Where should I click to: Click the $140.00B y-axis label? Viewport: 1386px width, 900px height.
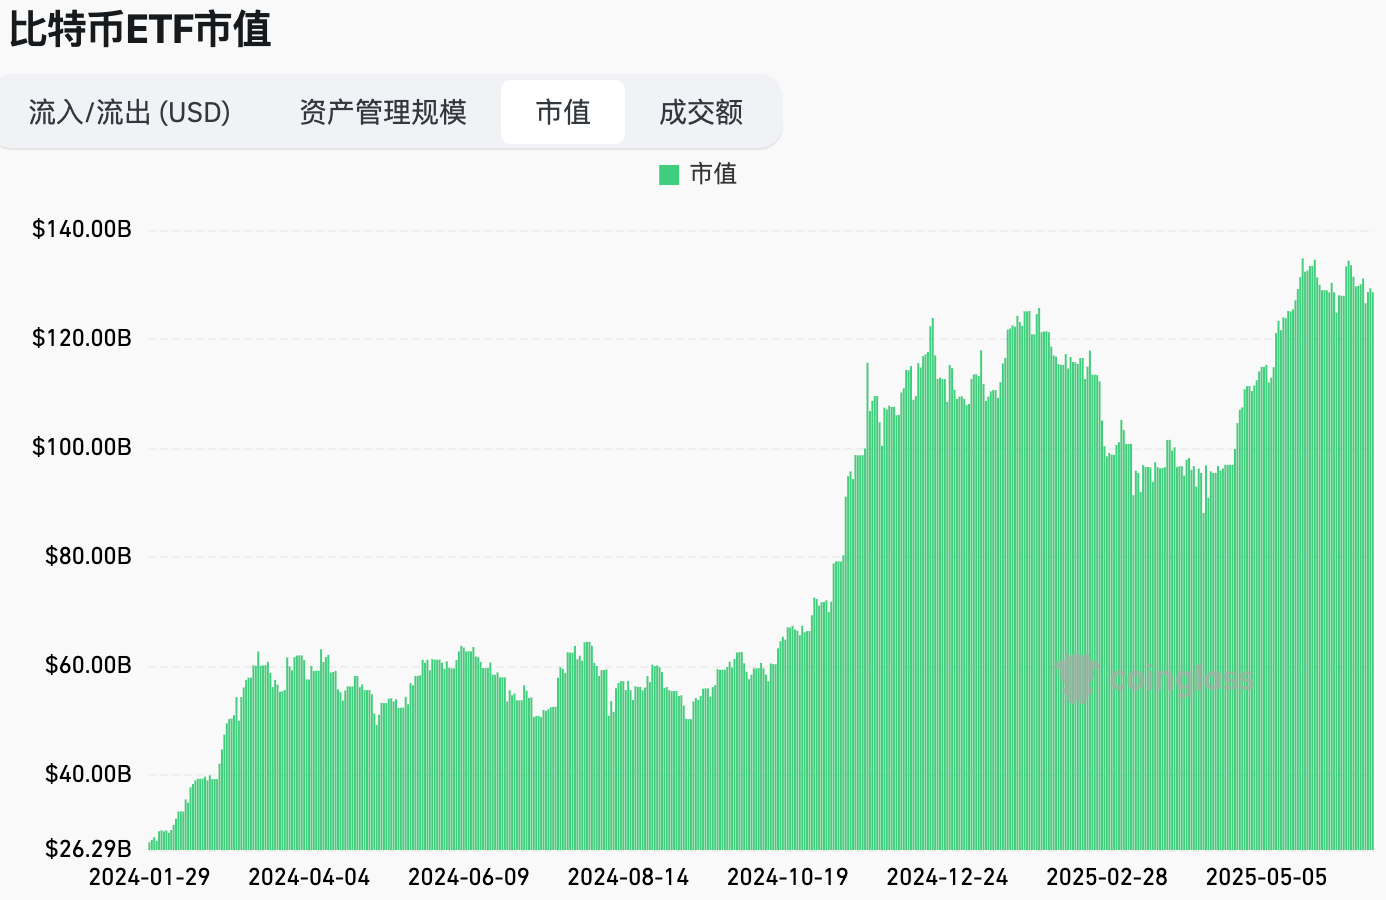point(82,229)
